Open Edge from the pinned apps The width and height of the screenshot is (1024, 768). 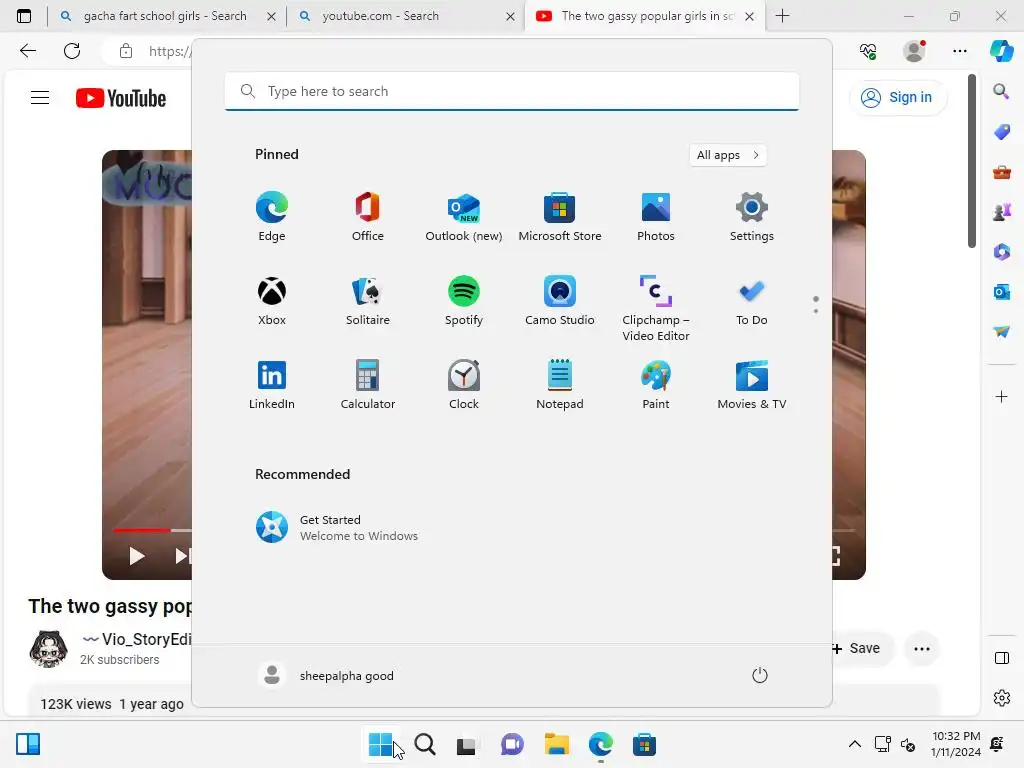pos(272,217)
